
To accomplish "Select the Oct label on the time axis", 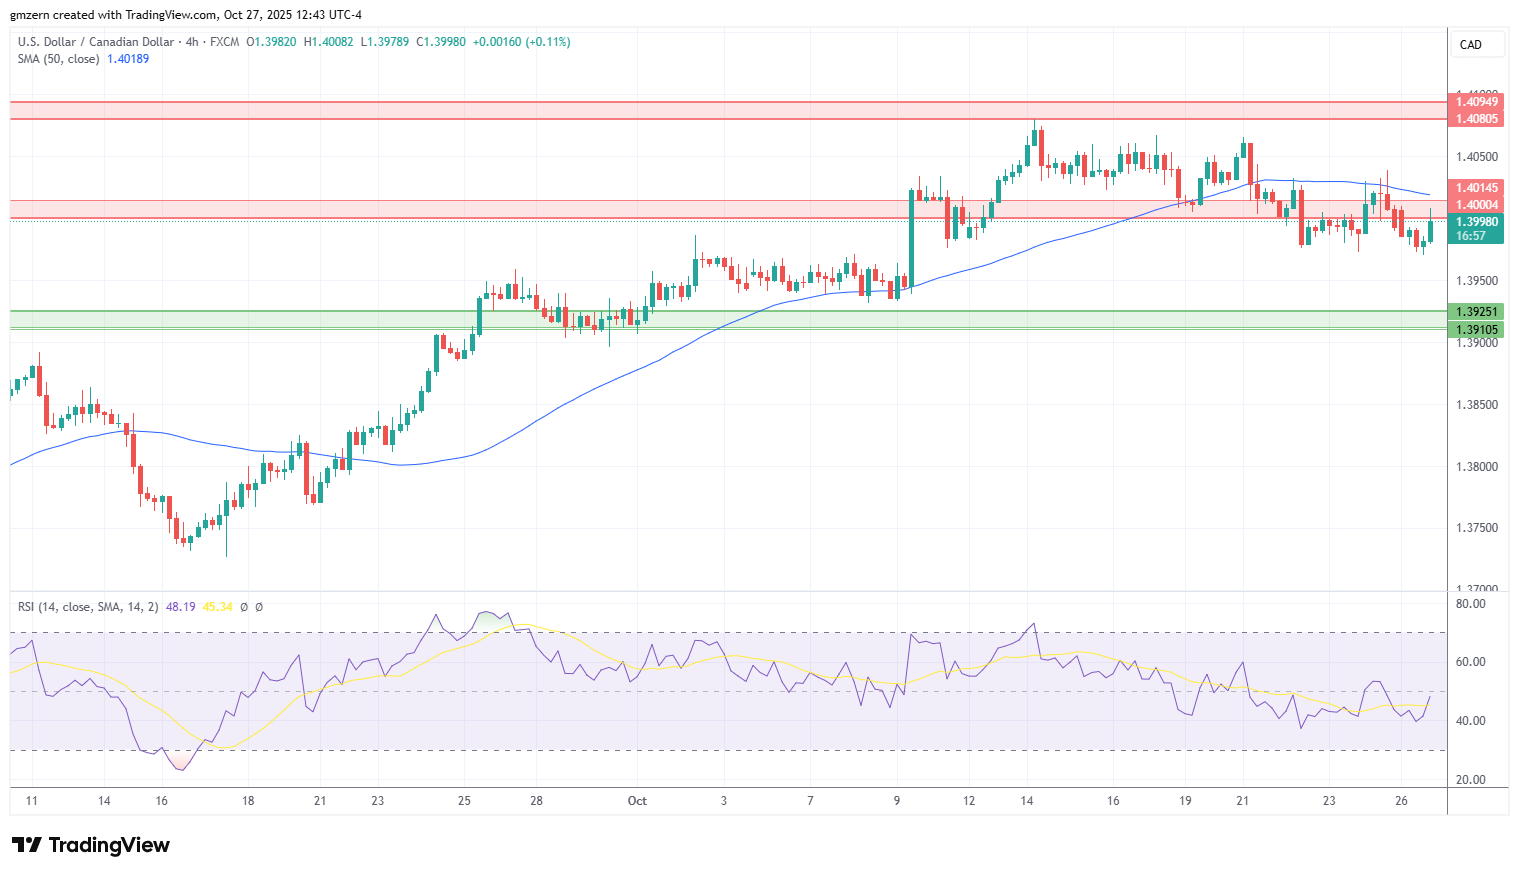I will (x=637, y=800).
